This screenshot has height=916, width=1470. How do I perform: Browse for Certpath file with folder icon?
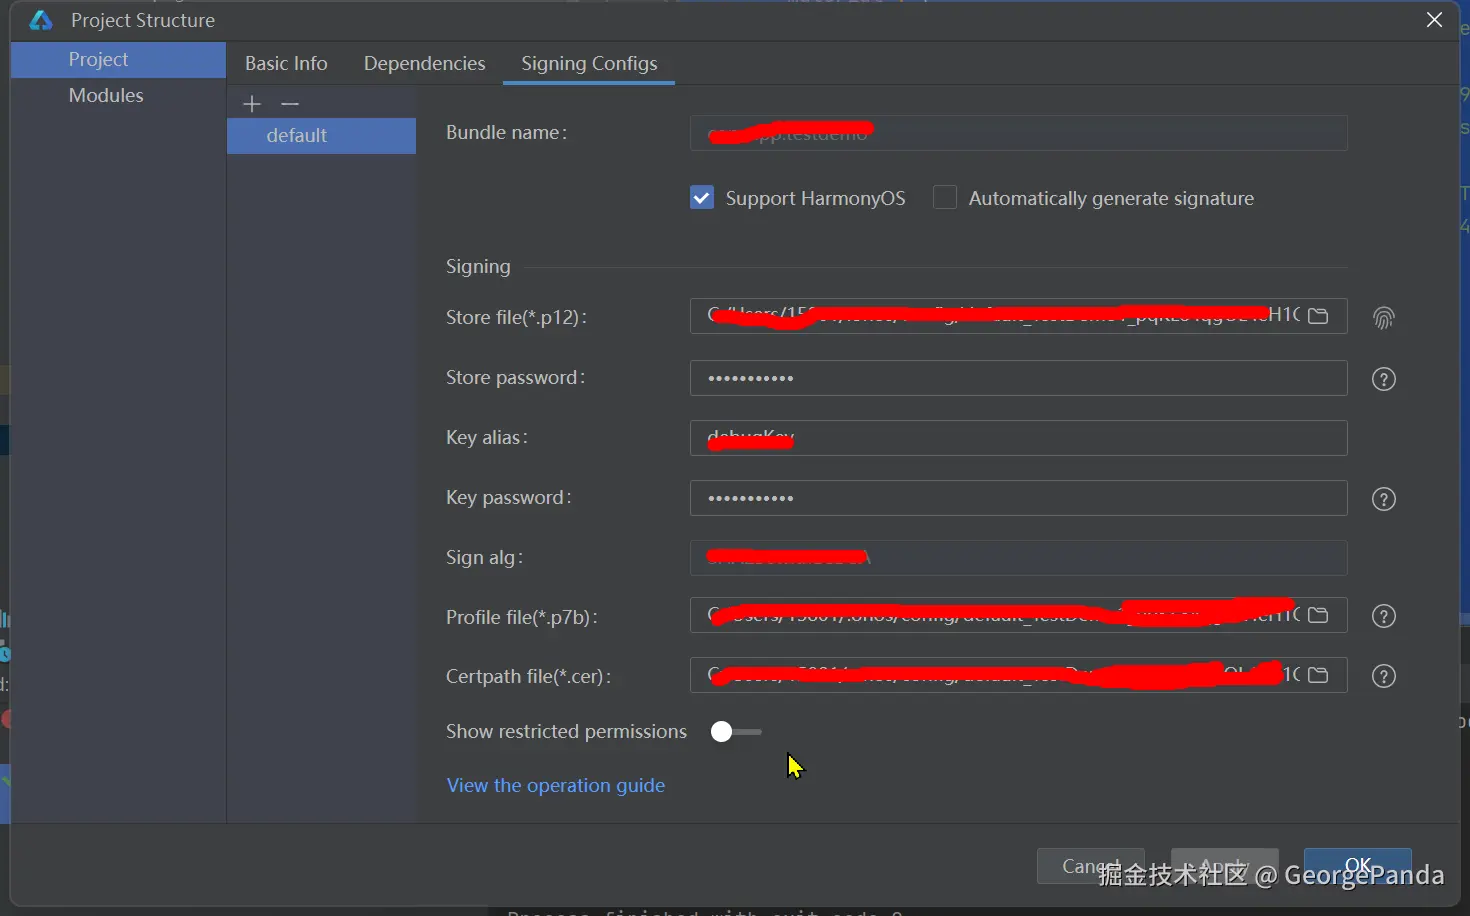(x=1318, y=675)
